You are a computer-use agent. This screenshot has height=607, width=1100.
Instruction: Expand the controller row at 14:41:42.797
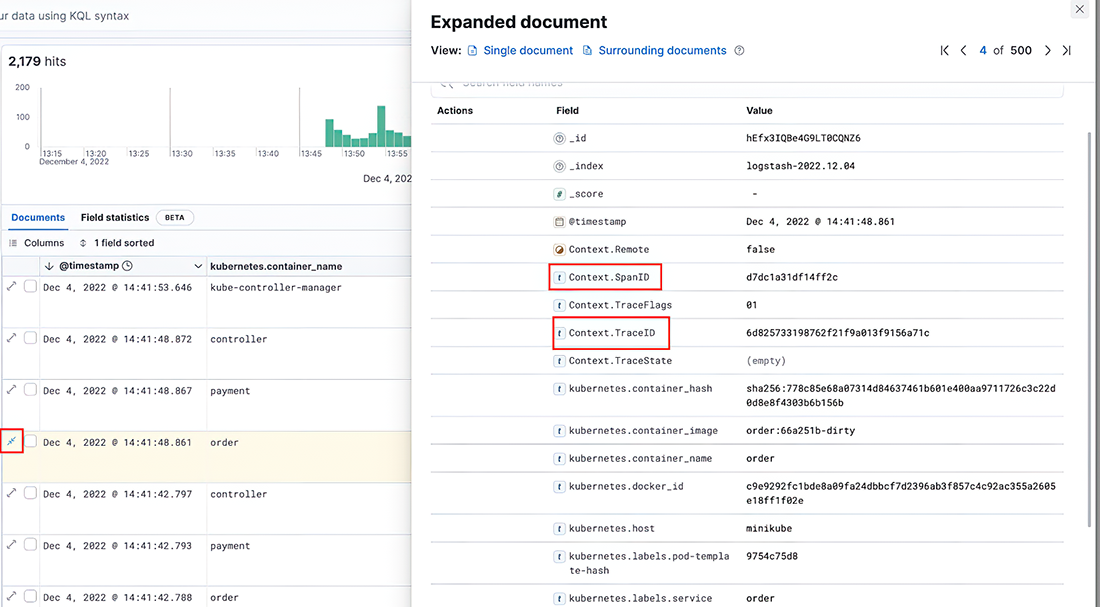tap(11, 493)
